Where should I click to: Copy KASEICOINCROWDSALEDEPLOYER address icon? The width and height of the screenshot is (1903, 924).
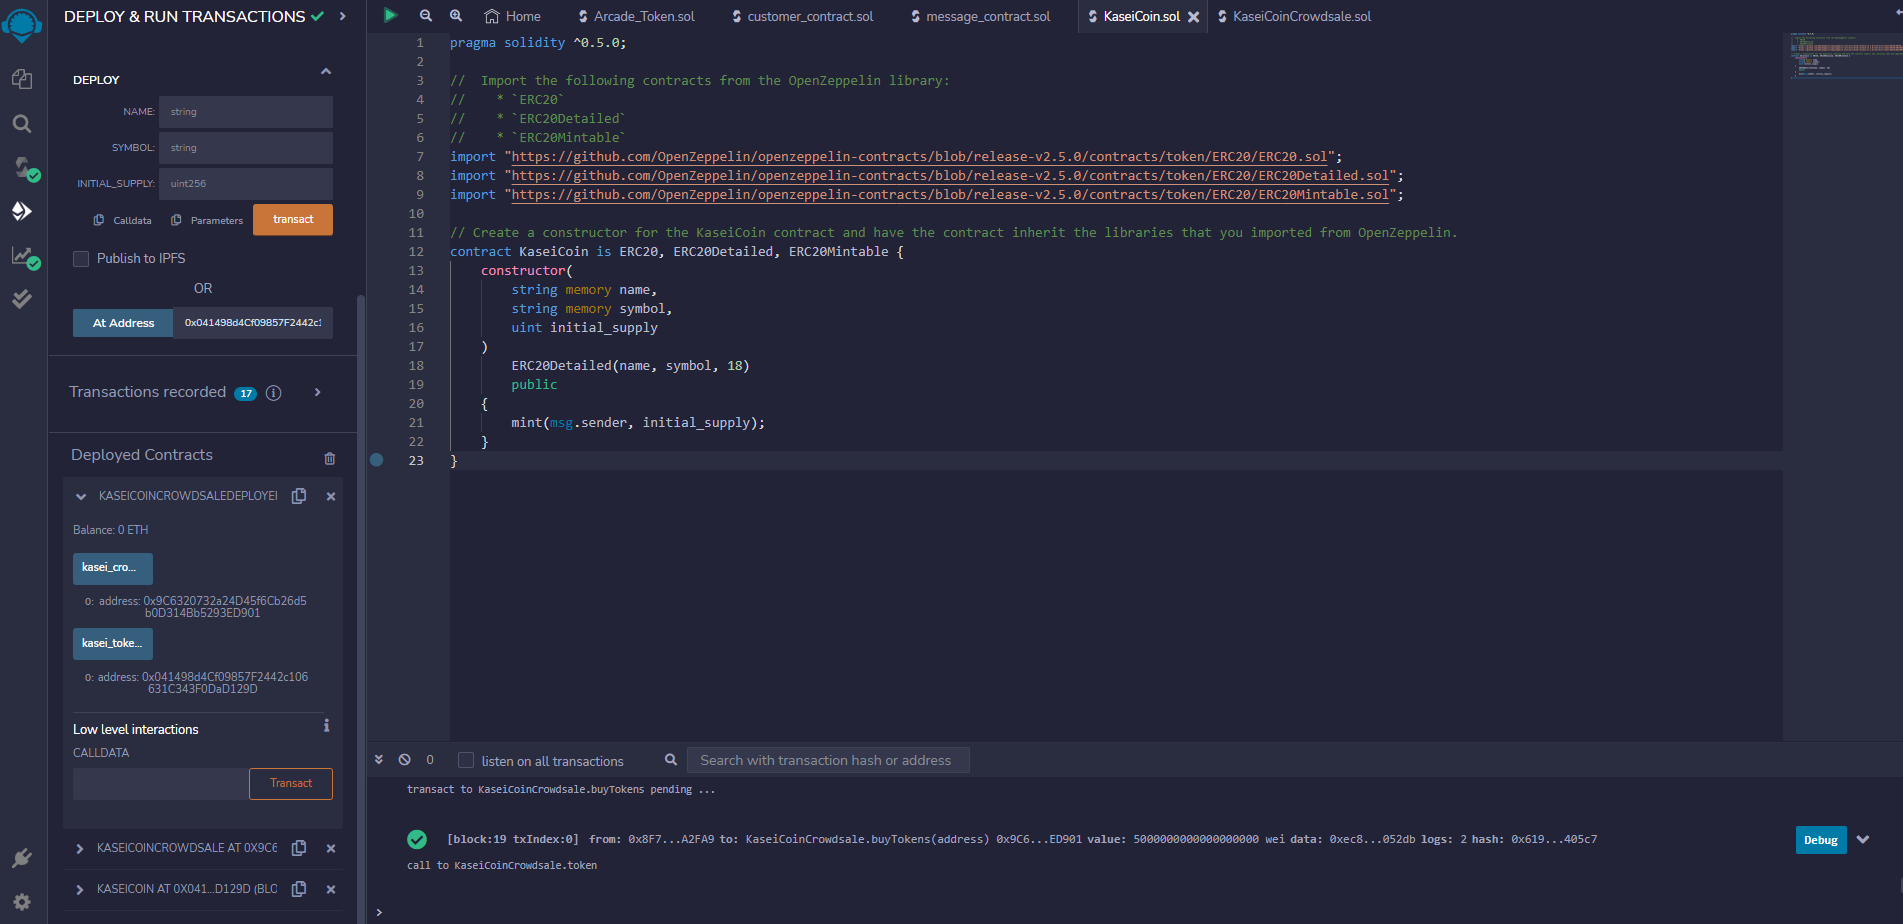pyautogui.click(x=298, y=496)
